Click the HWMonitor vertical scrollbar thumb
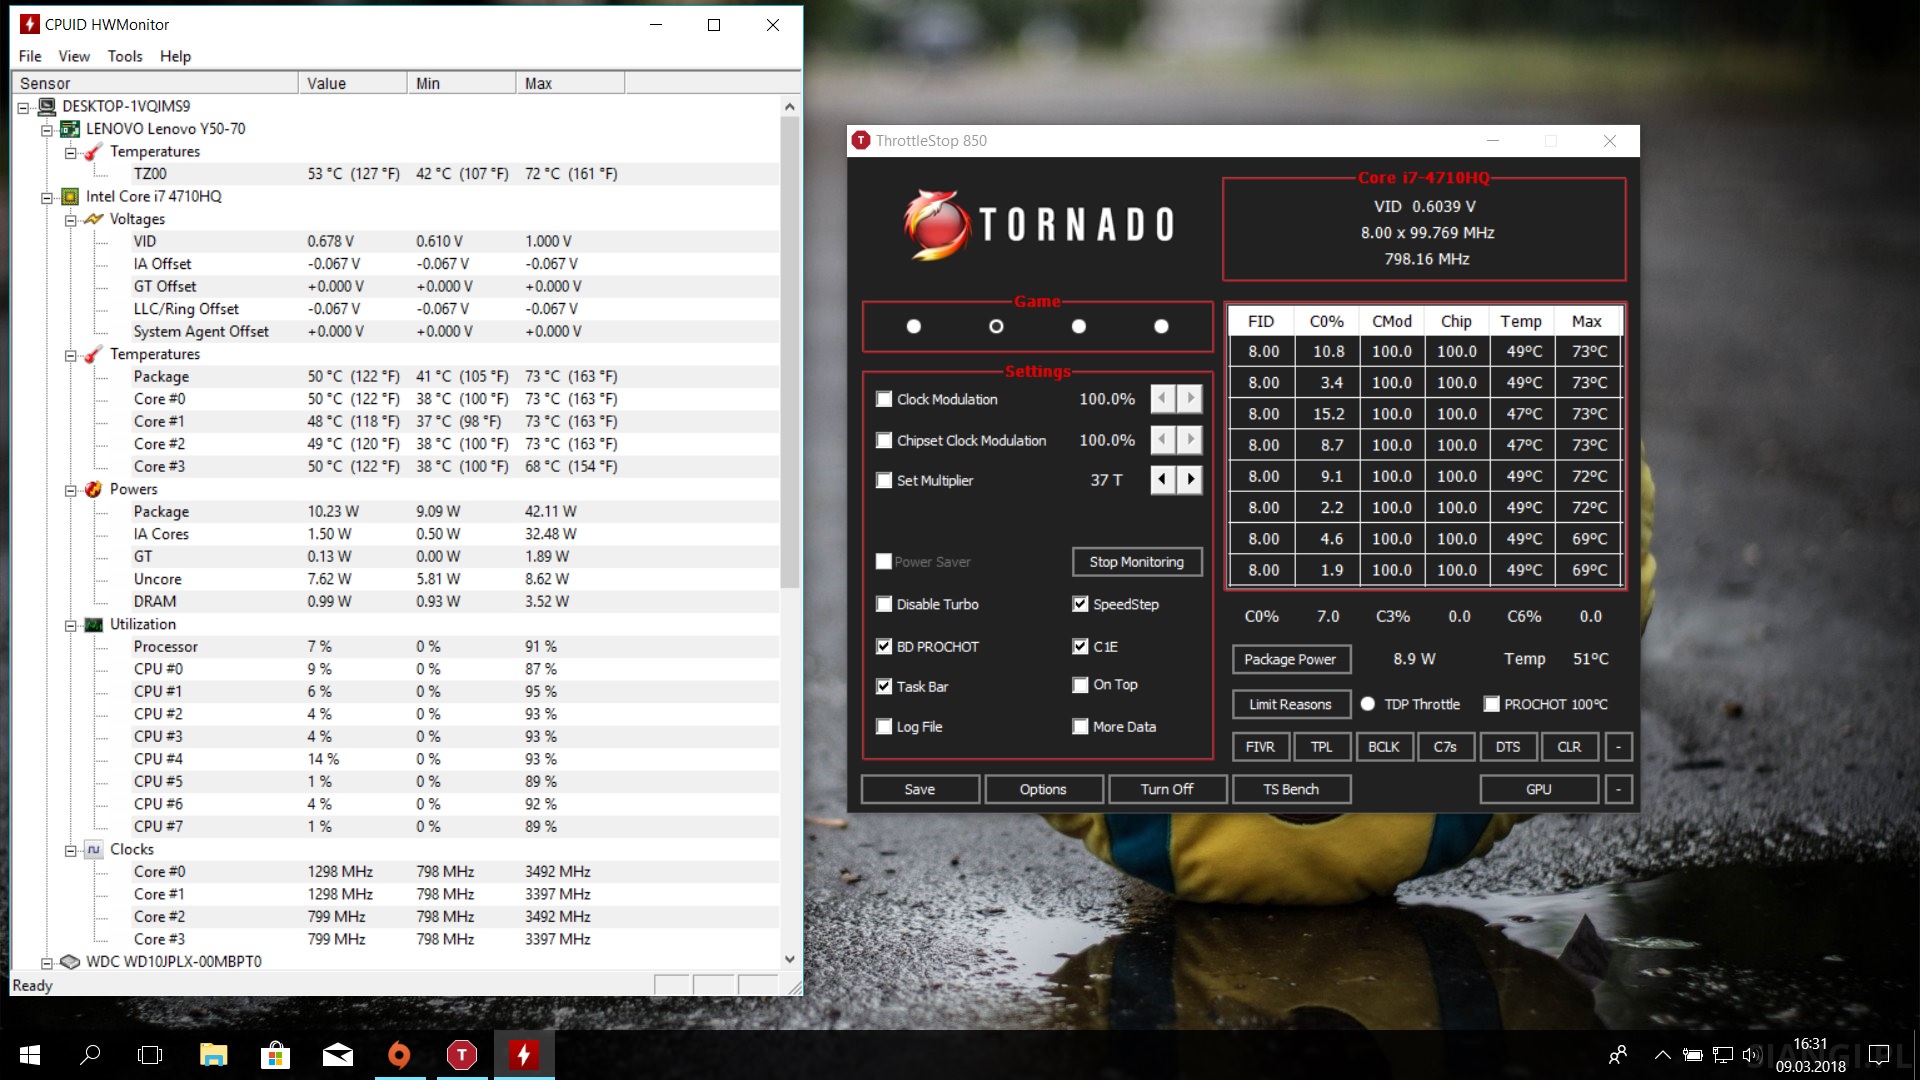This screenshot has width=1920, height=1080. [x=790, y=352]
